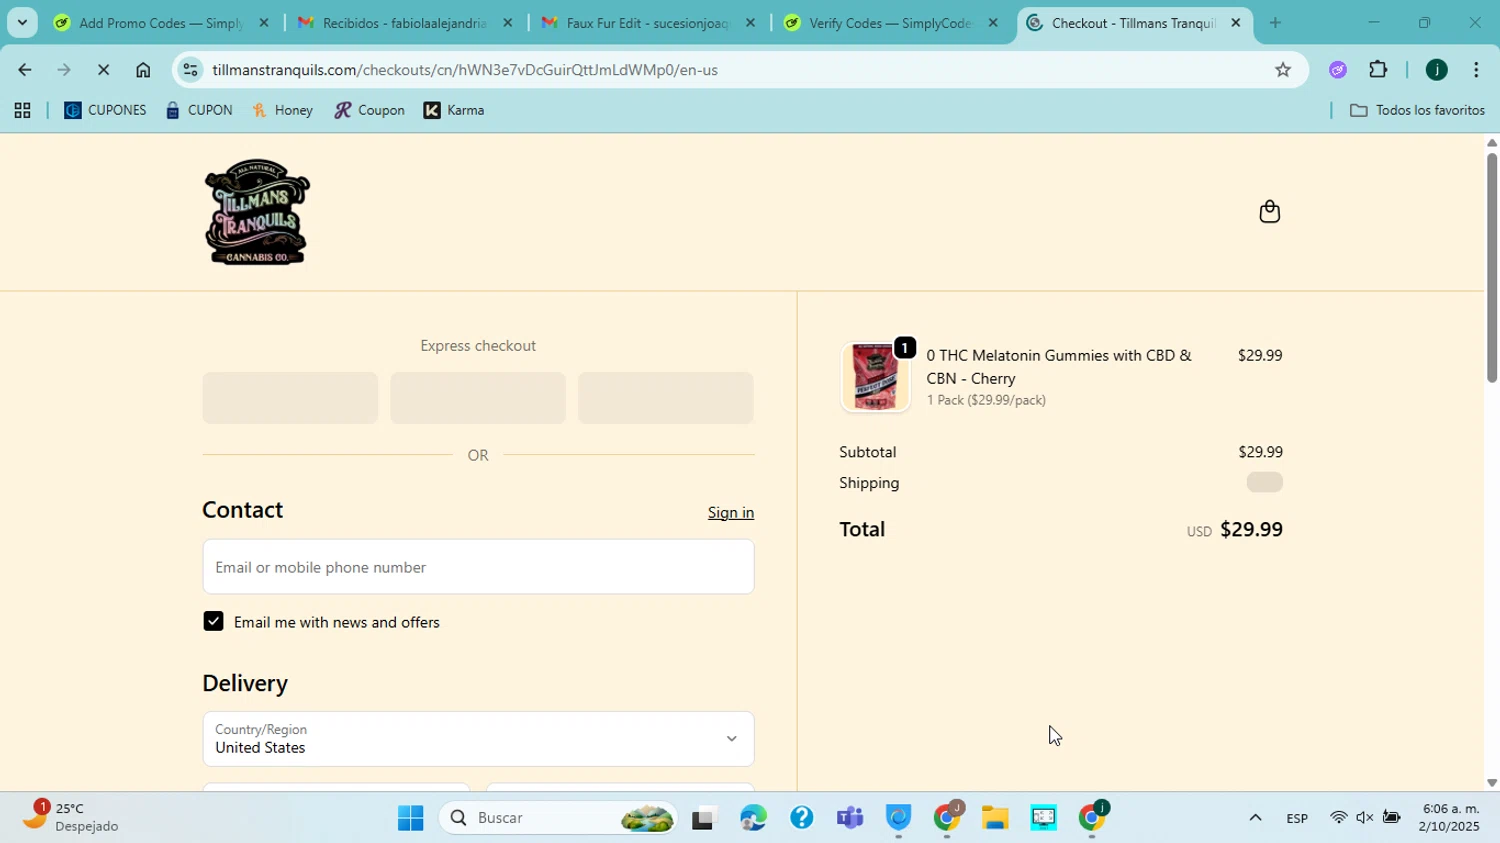Click the first express checkout button placeholder

click(x=290, y=398)
